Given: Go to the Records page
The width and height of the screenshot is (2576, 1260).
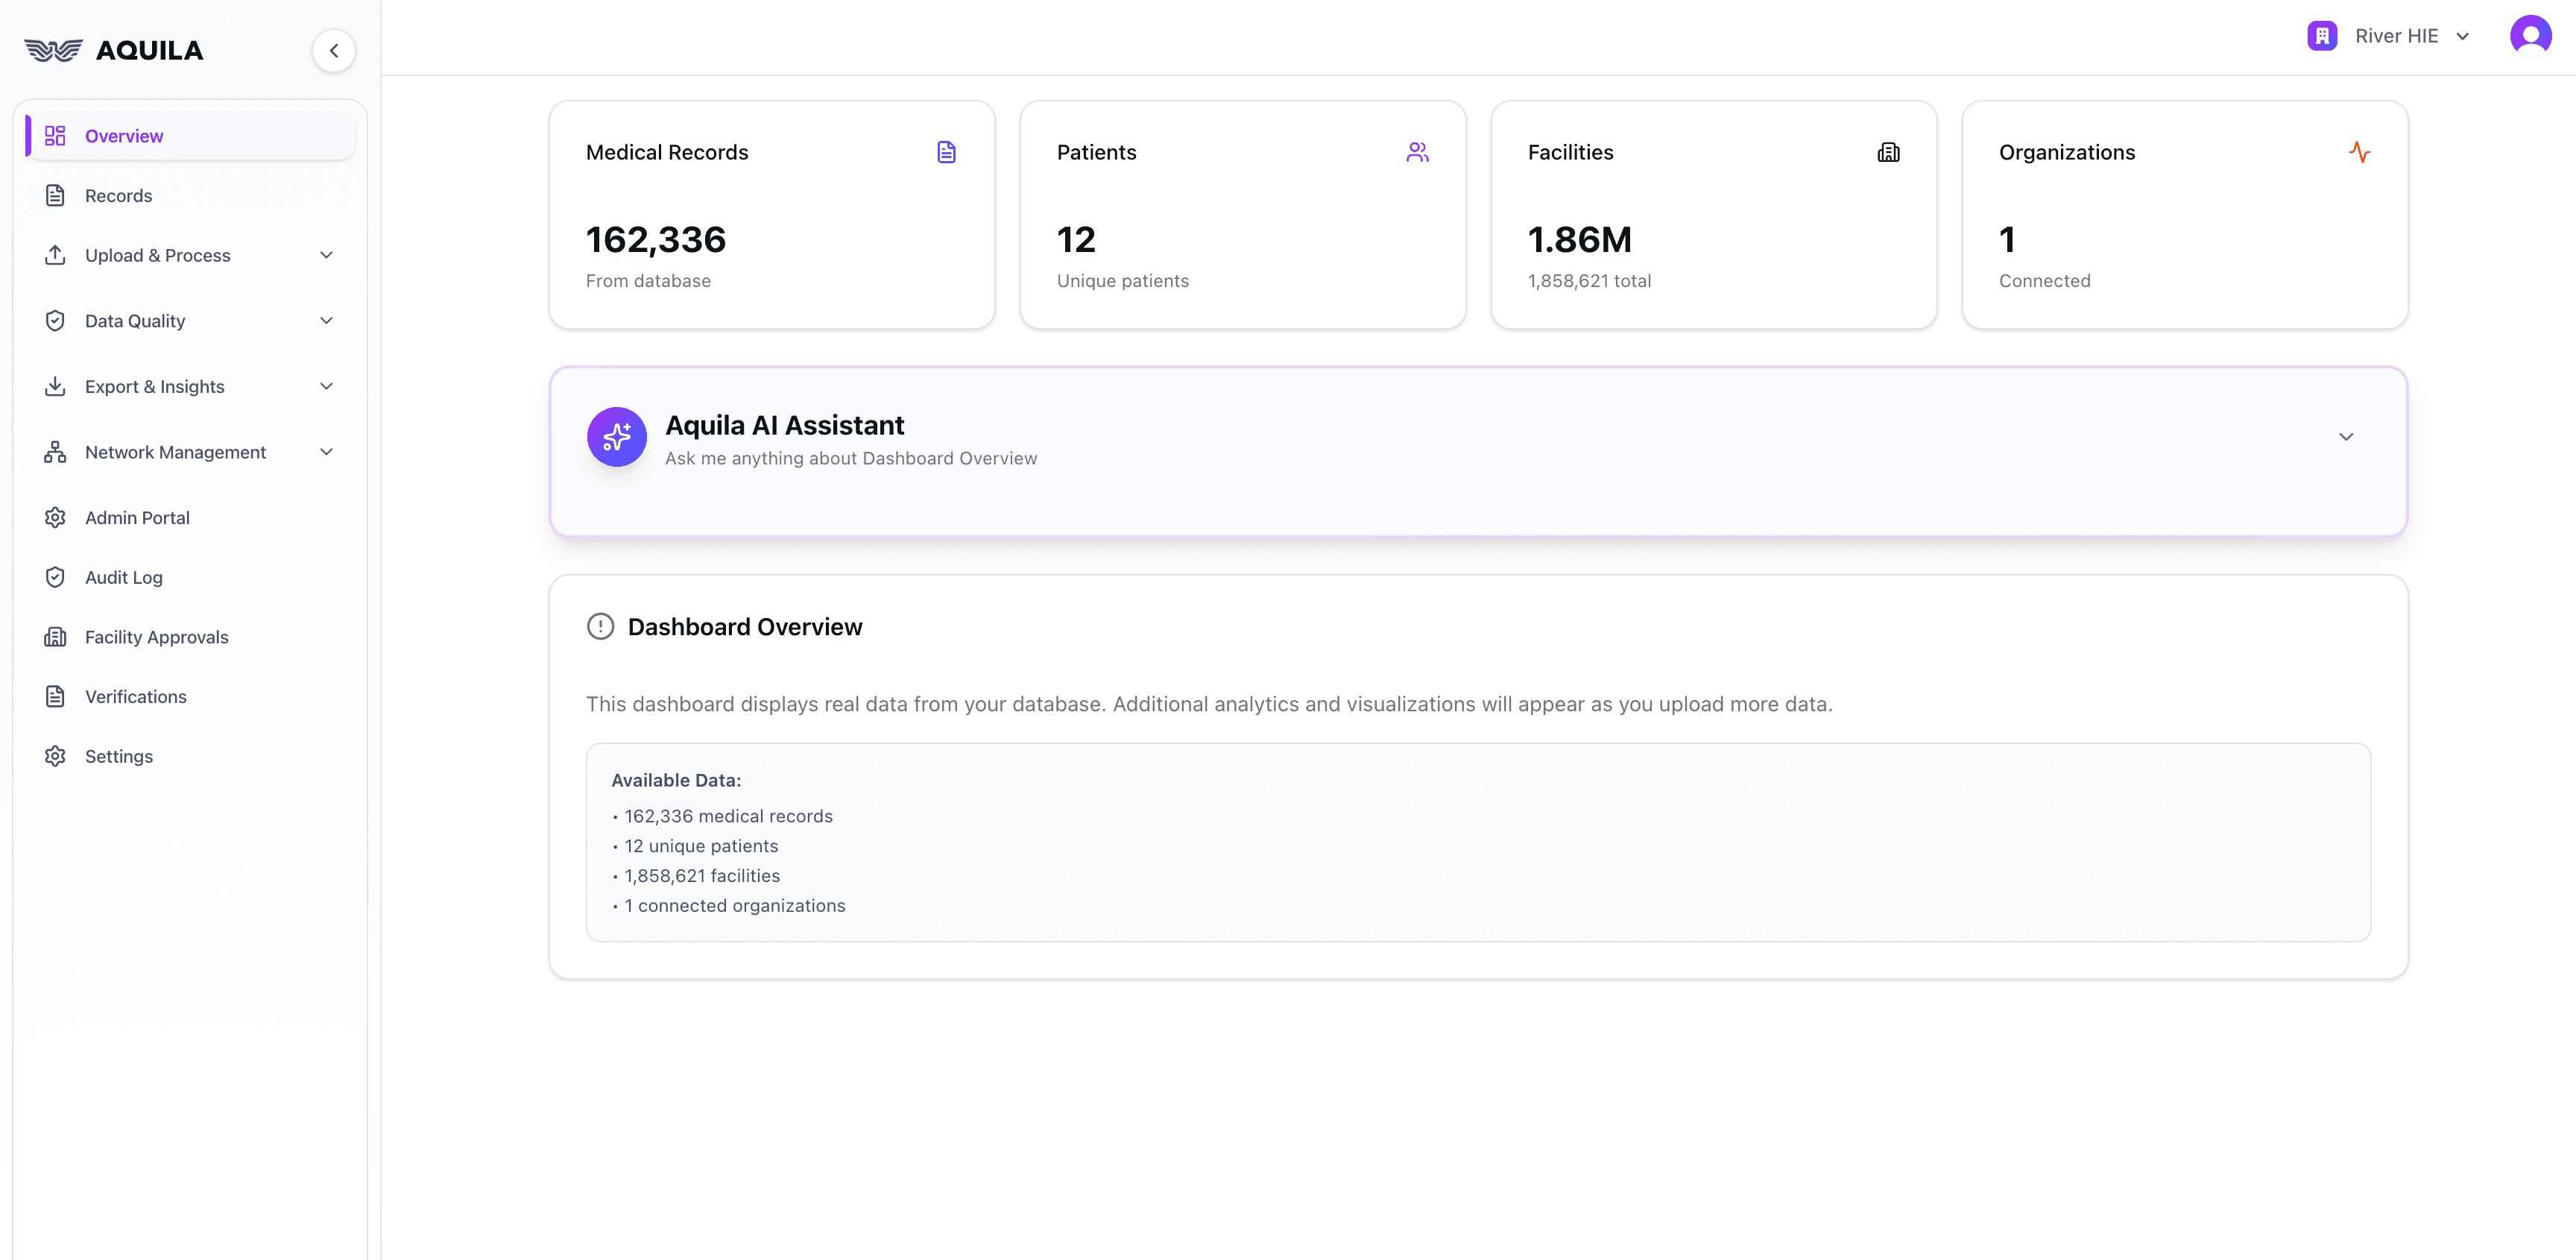Looking at the screenshot, I should coord(118,196).
